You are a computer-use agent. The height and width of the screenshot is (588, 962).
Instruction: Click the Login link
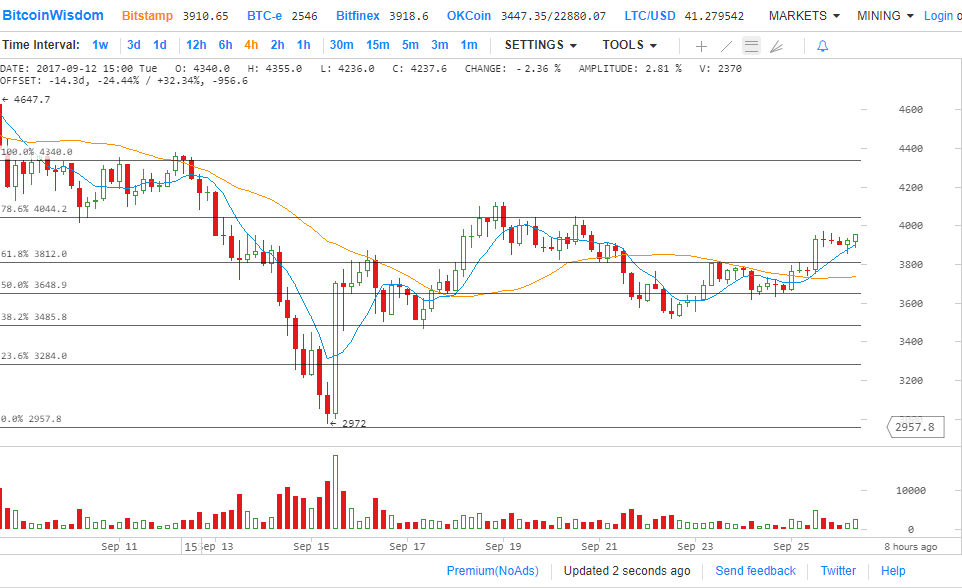pos(938,16)
